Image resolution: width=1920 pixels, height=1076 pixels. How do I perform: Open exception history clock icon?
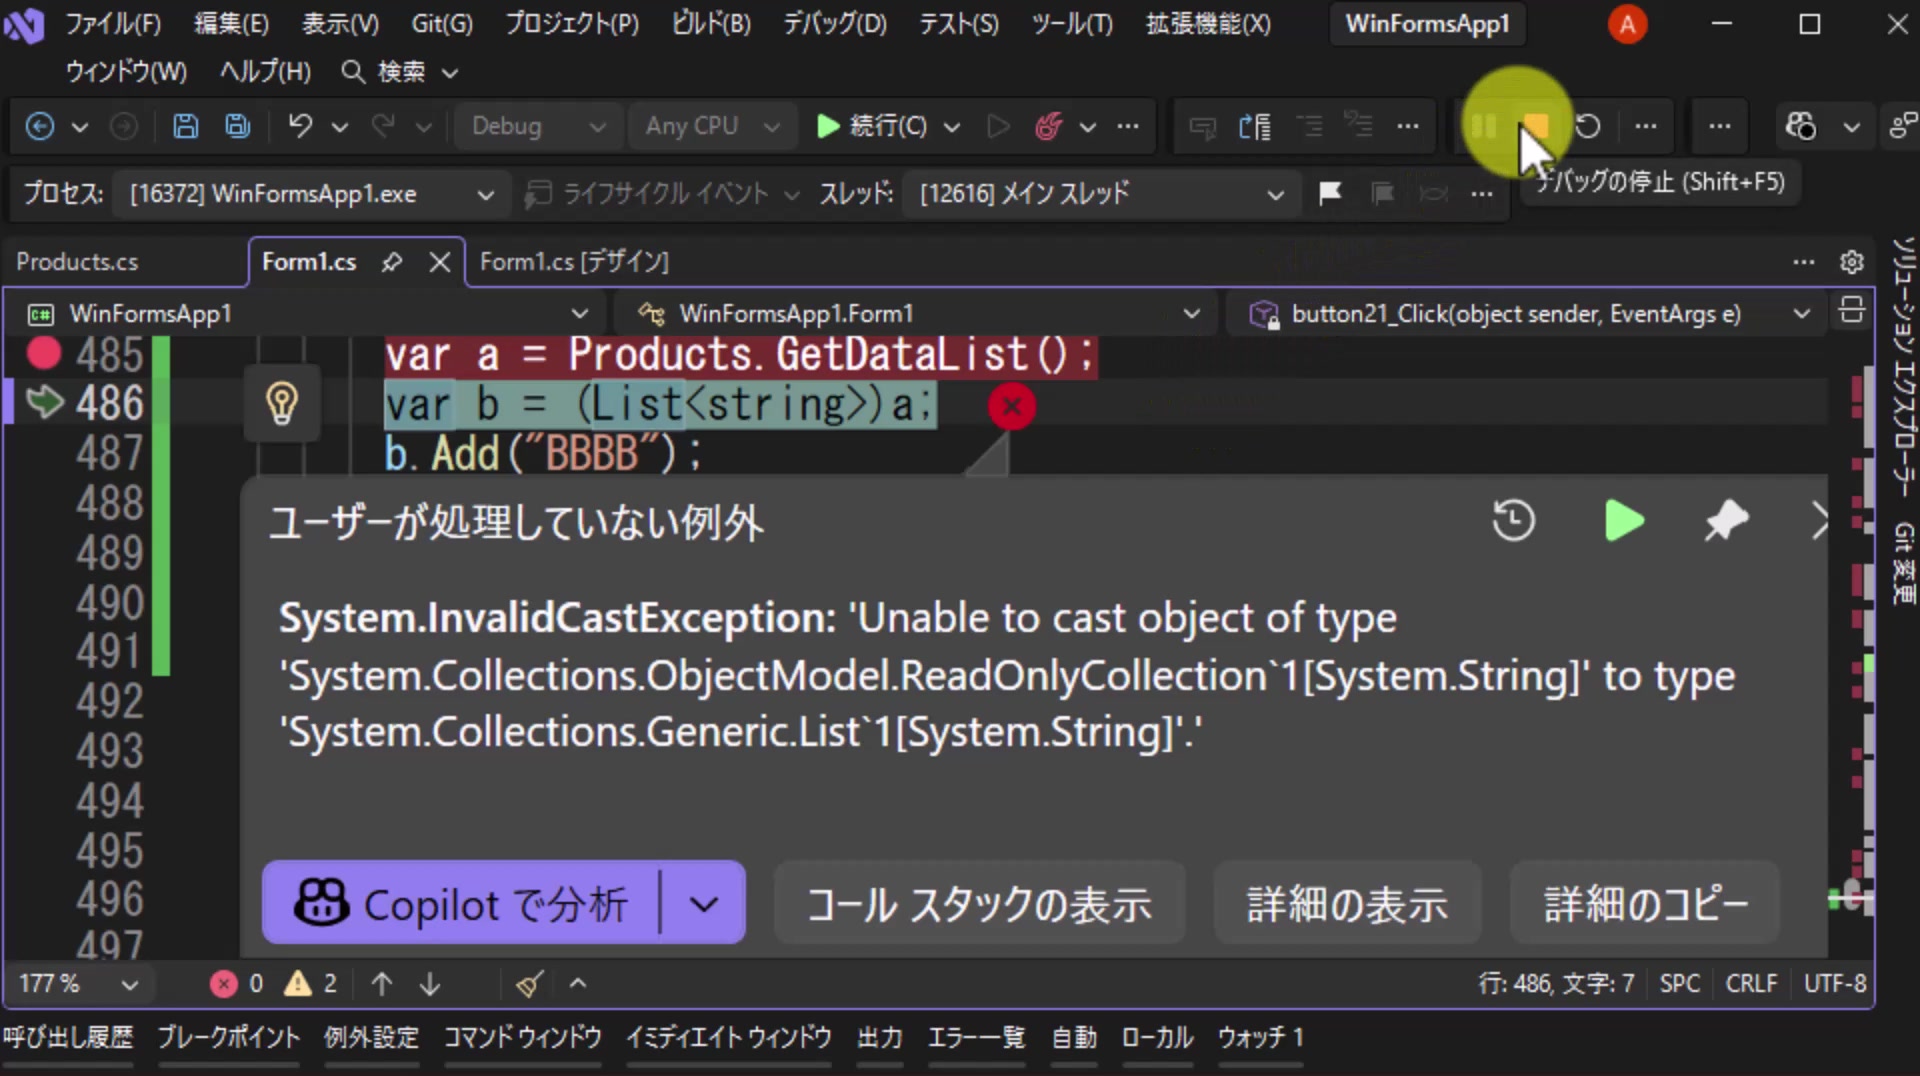click(1513, 521)
